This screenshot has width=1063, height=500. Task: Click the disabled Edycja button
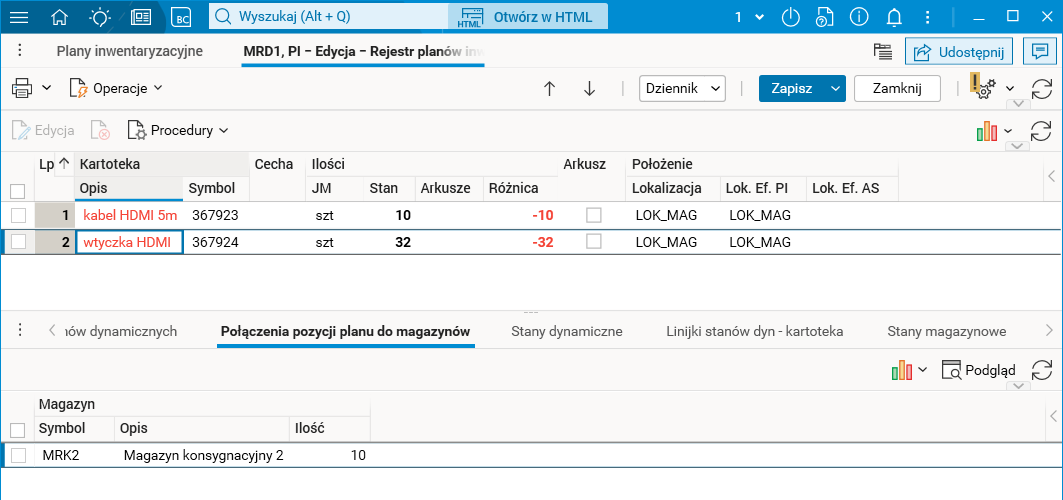43,130
